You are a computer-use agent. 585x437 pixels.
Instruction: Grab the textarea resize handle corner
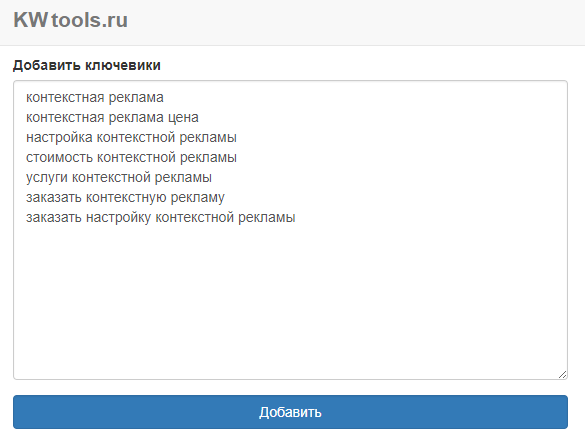(563, 375)
